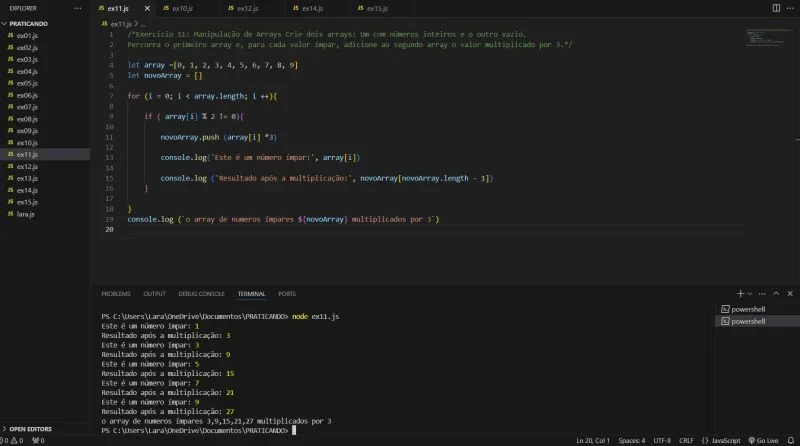The height and width of the screenshot is (446, 800).
Task: Open terminal panel more actions menu
Action: coord(762,293)
